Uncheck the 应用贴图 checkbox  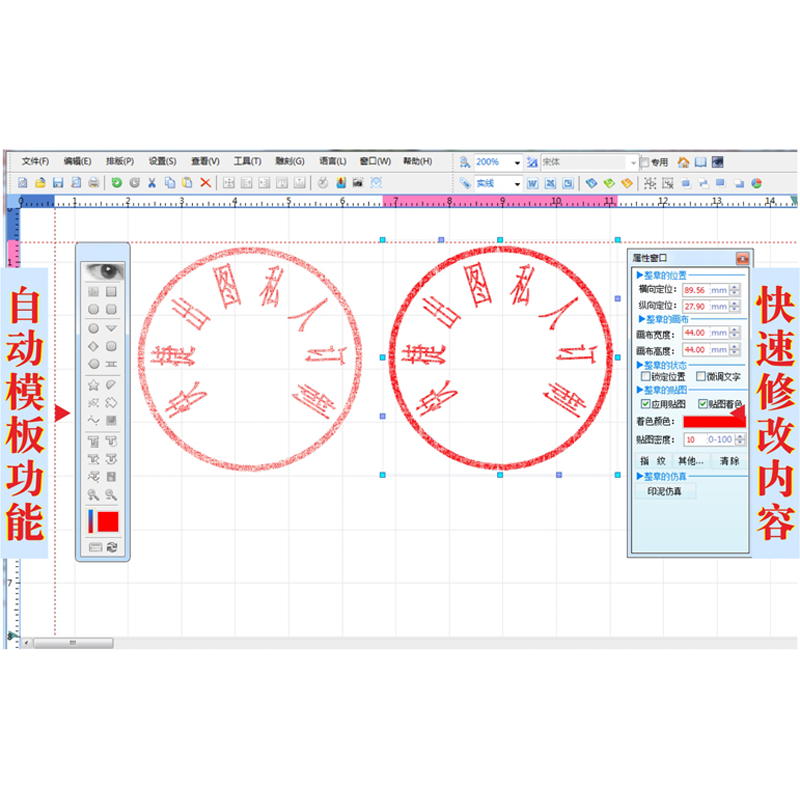pyautogui.click(x=646, y=404)
